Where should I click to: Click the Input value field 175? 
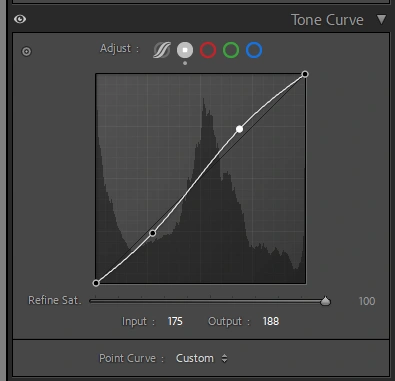pos(175,321)
